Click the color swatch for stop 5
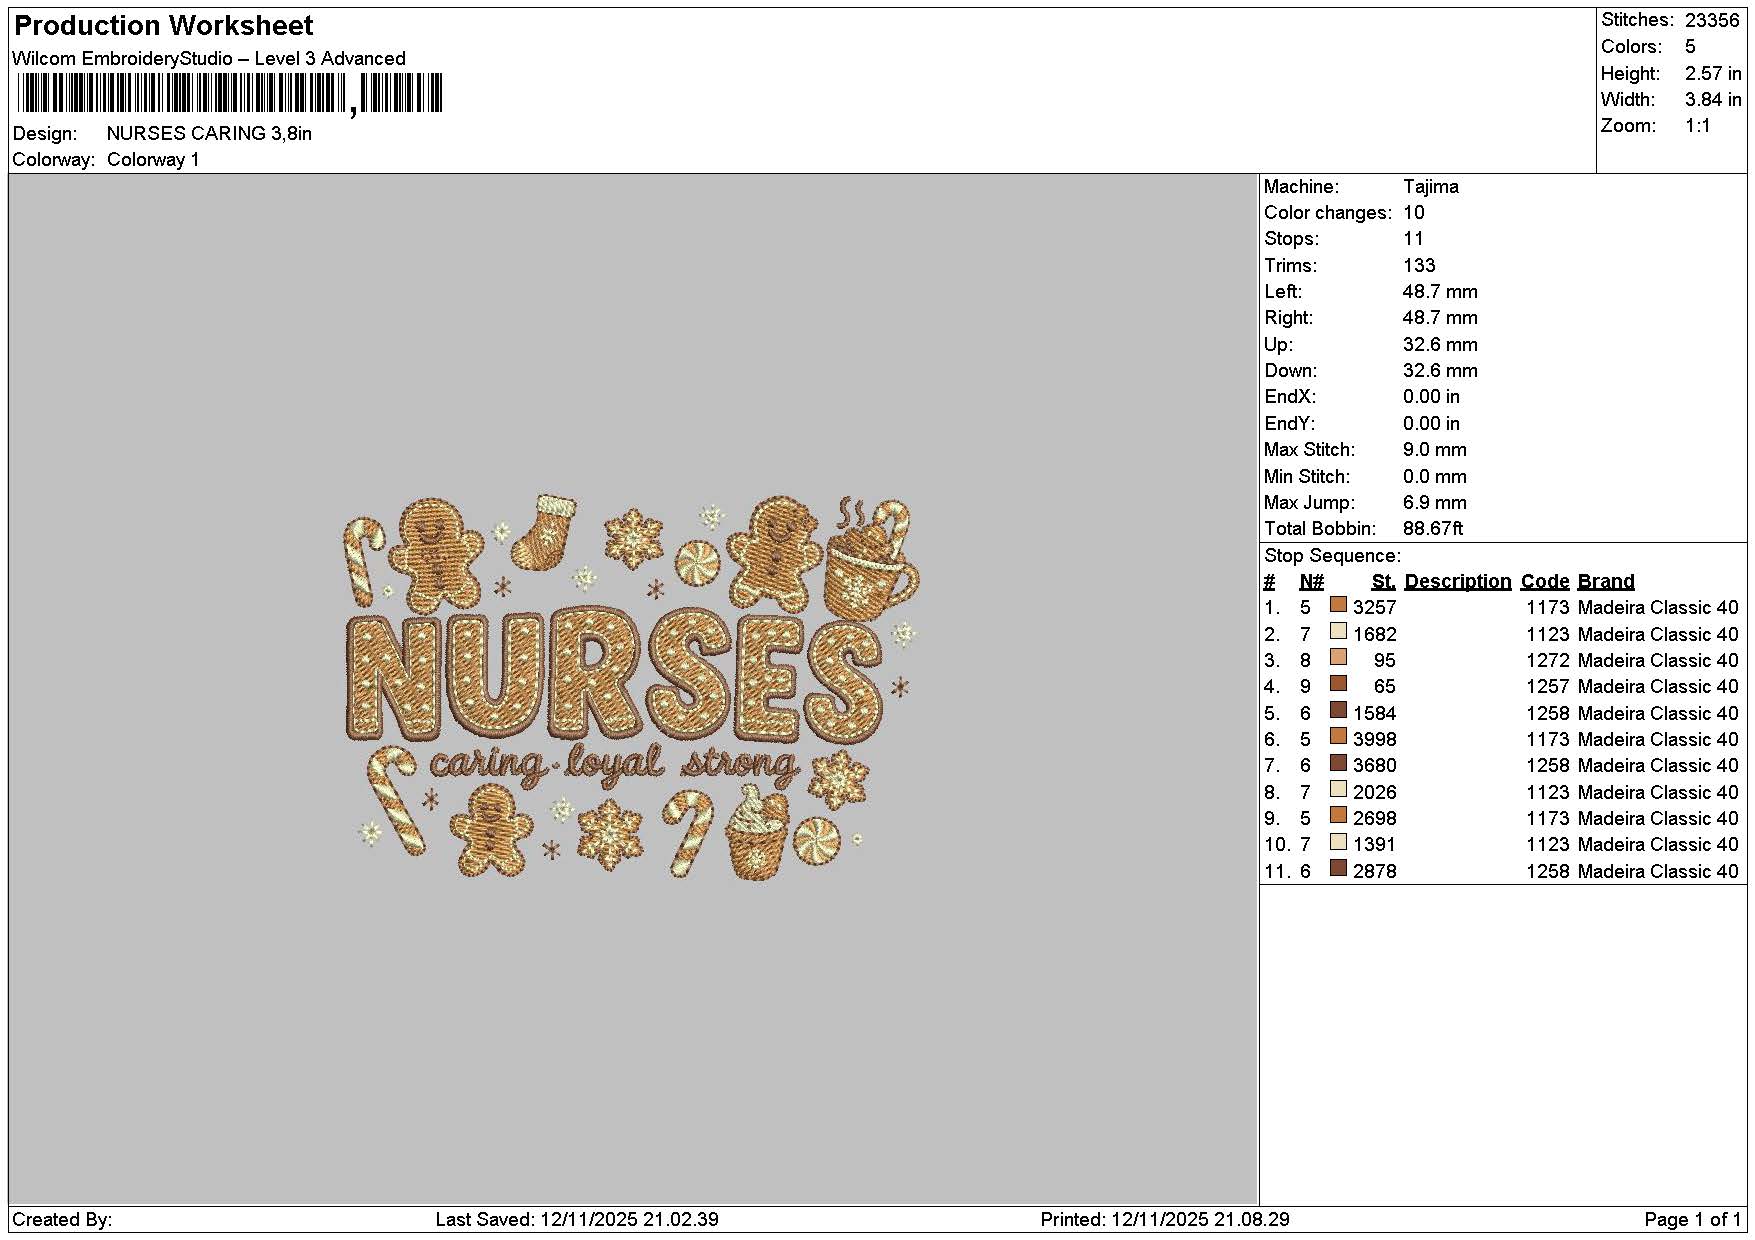 point(1338,710)
